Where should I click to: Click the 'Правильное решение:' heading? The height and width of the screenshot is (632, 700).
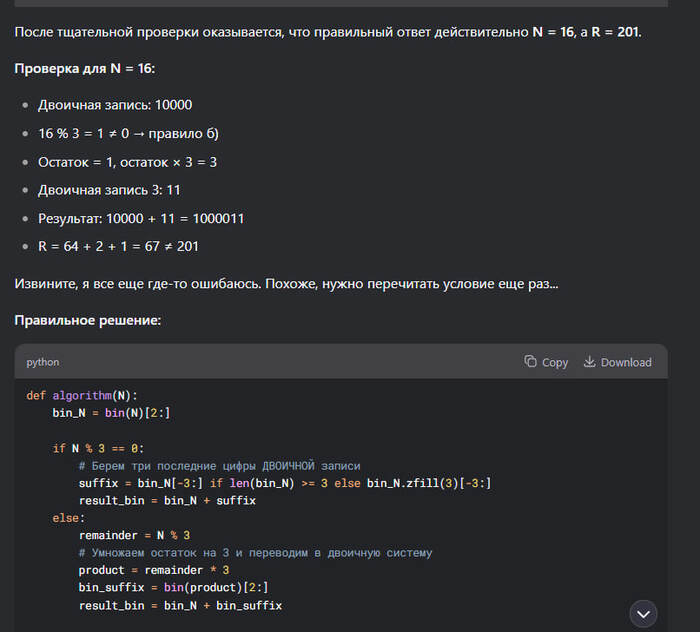88,320
